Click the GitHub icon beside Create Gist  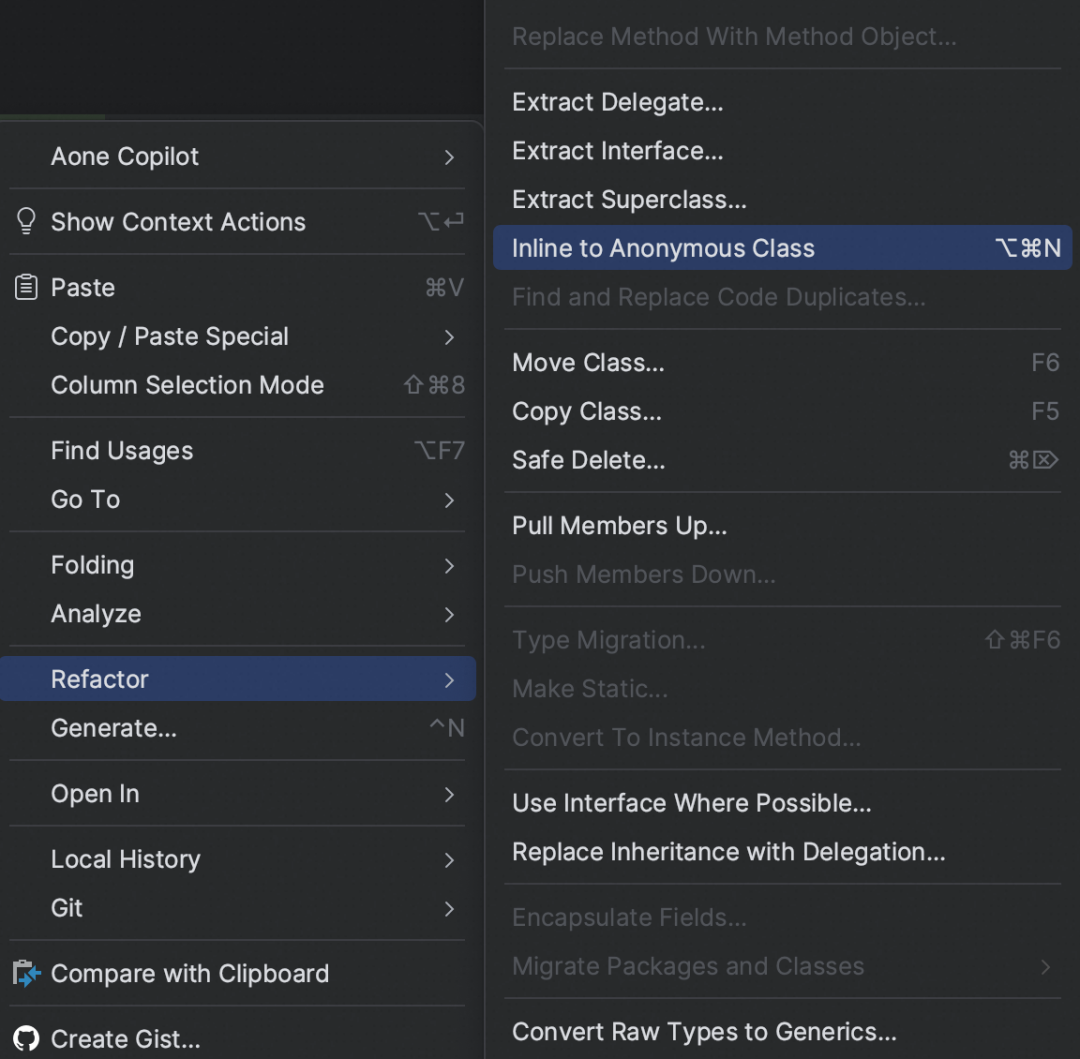(x=26, y=1038)
